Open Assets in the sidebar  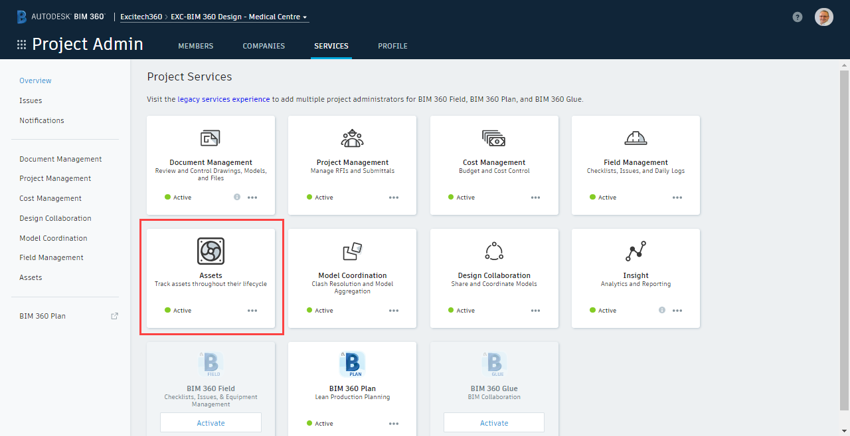(30, 277)
